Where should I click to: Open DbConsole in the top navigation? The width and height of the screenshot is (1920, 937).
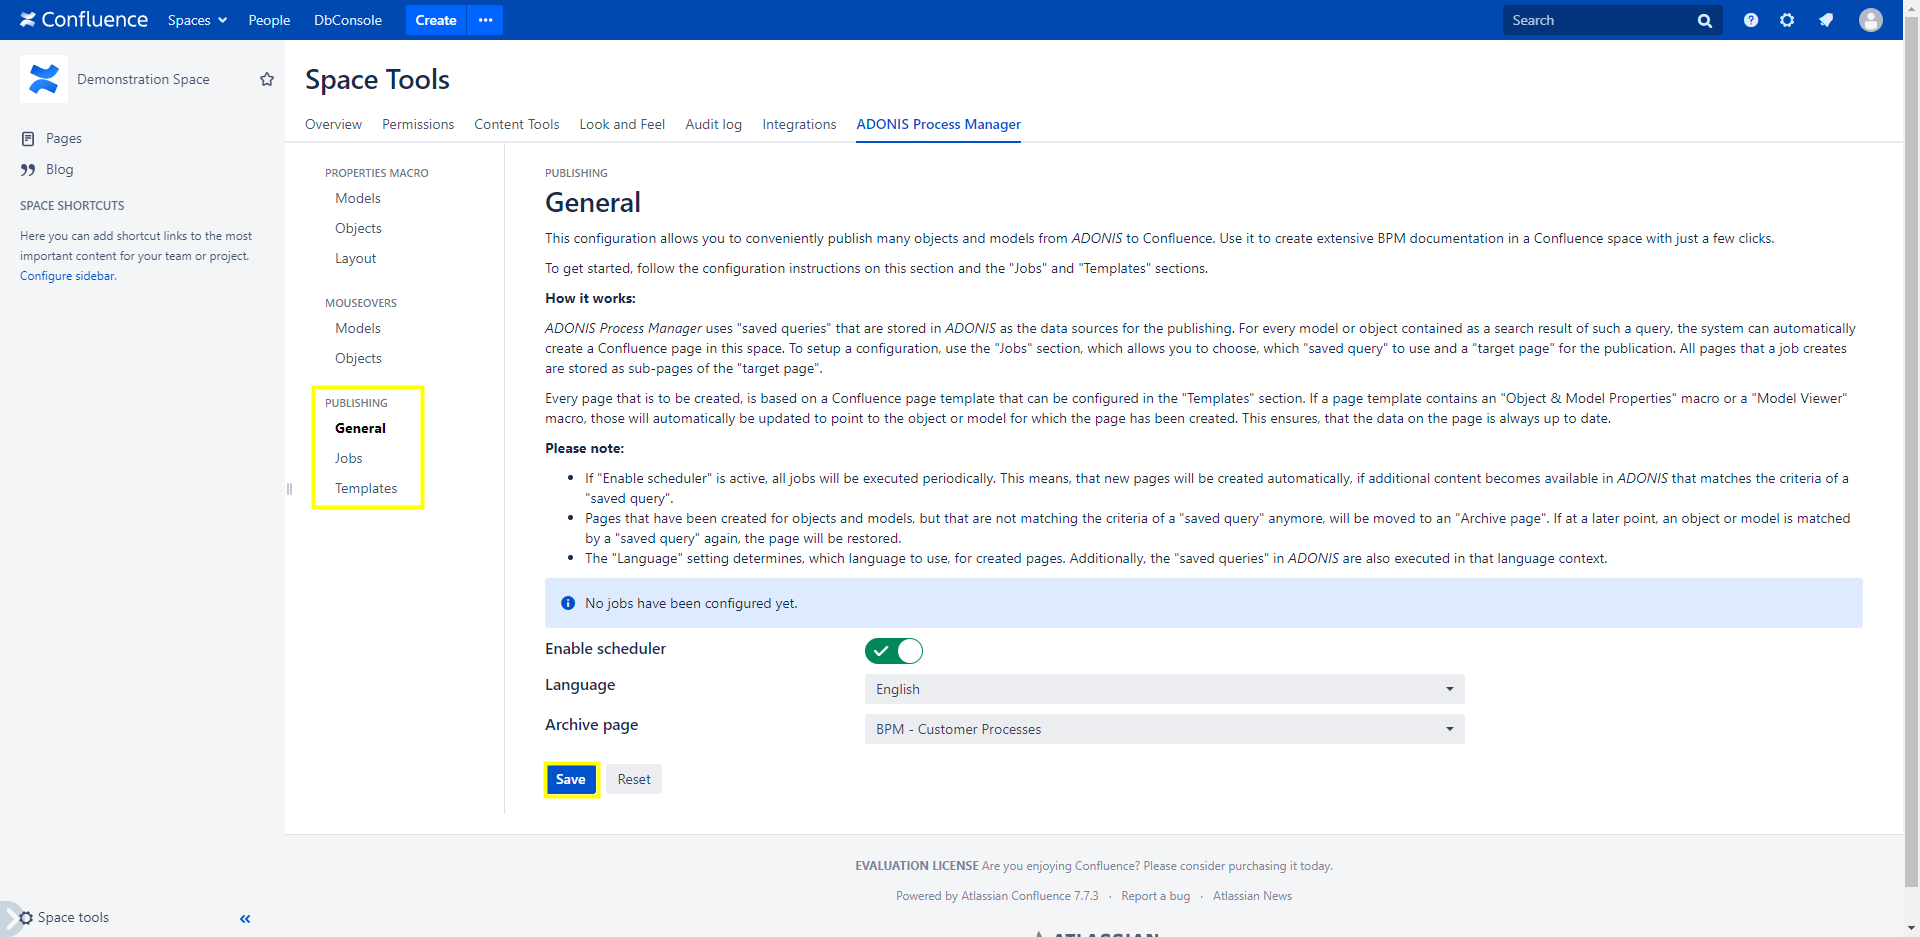click(x=348, y=20)
